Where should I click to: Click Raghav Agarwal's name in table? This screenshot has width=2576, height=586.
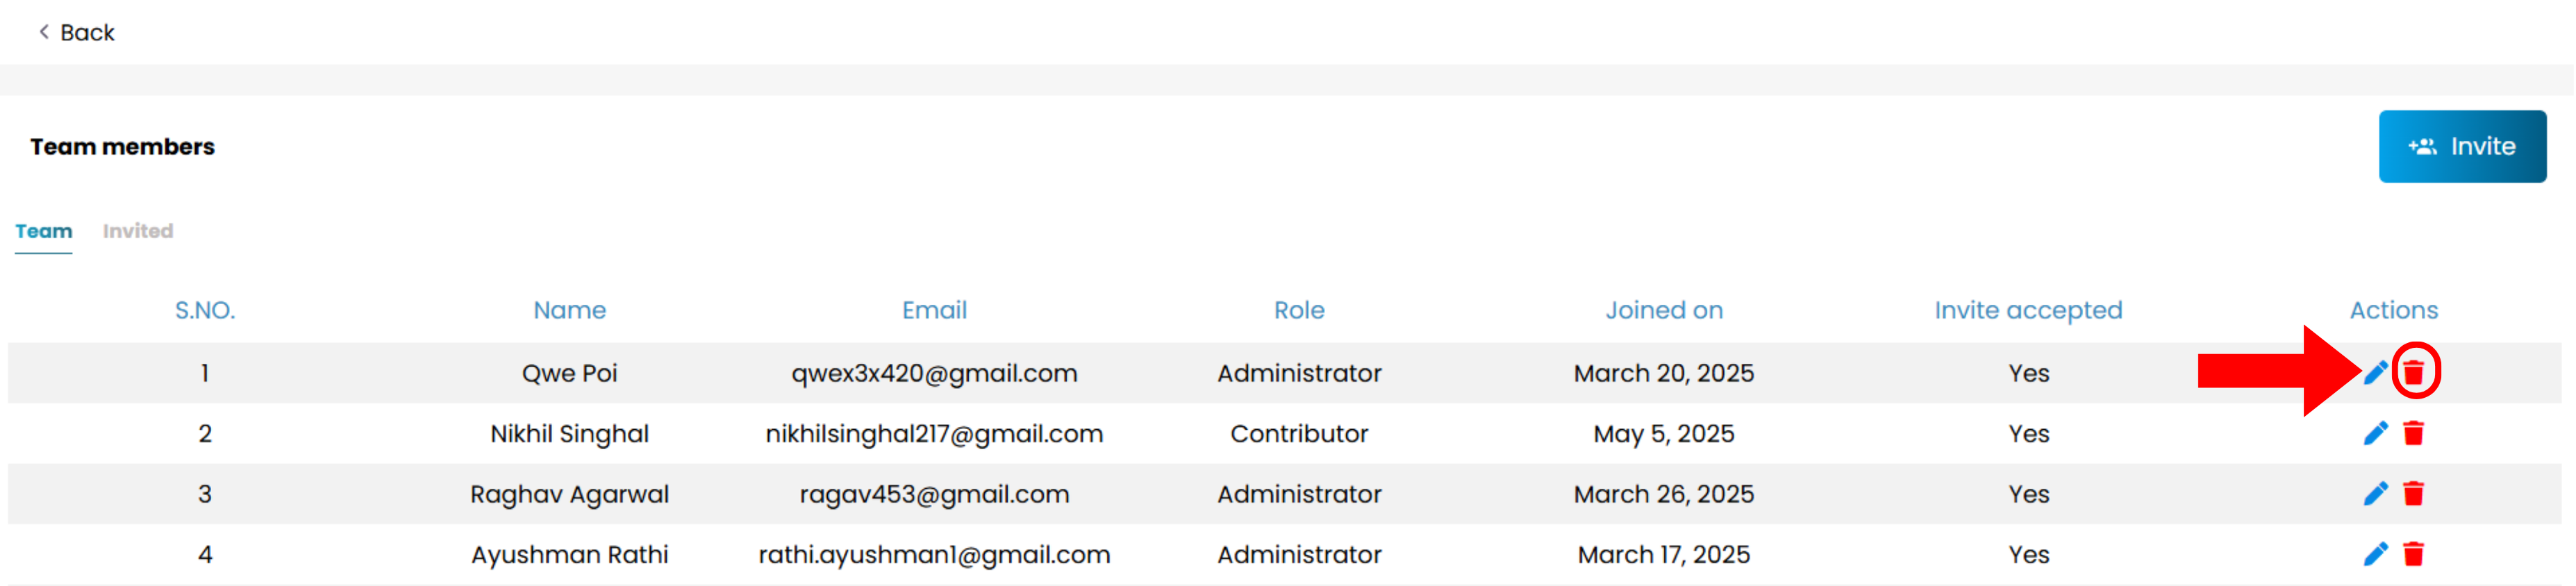click(x=569, y=495)
